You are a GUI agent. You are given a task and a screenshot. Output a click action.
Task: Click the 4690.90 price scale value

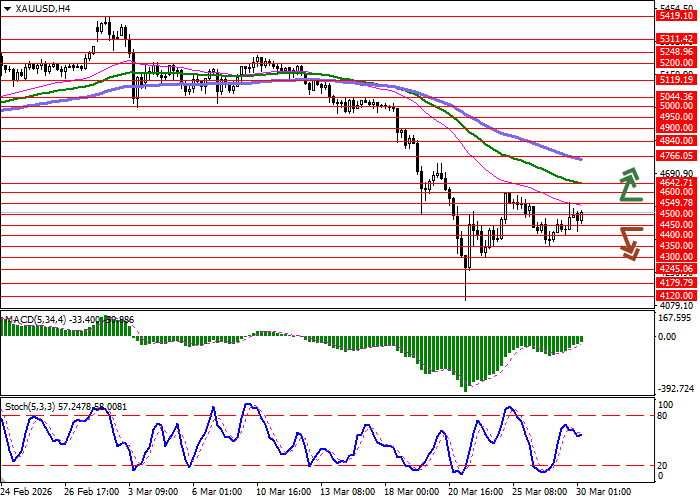(676, 173)
